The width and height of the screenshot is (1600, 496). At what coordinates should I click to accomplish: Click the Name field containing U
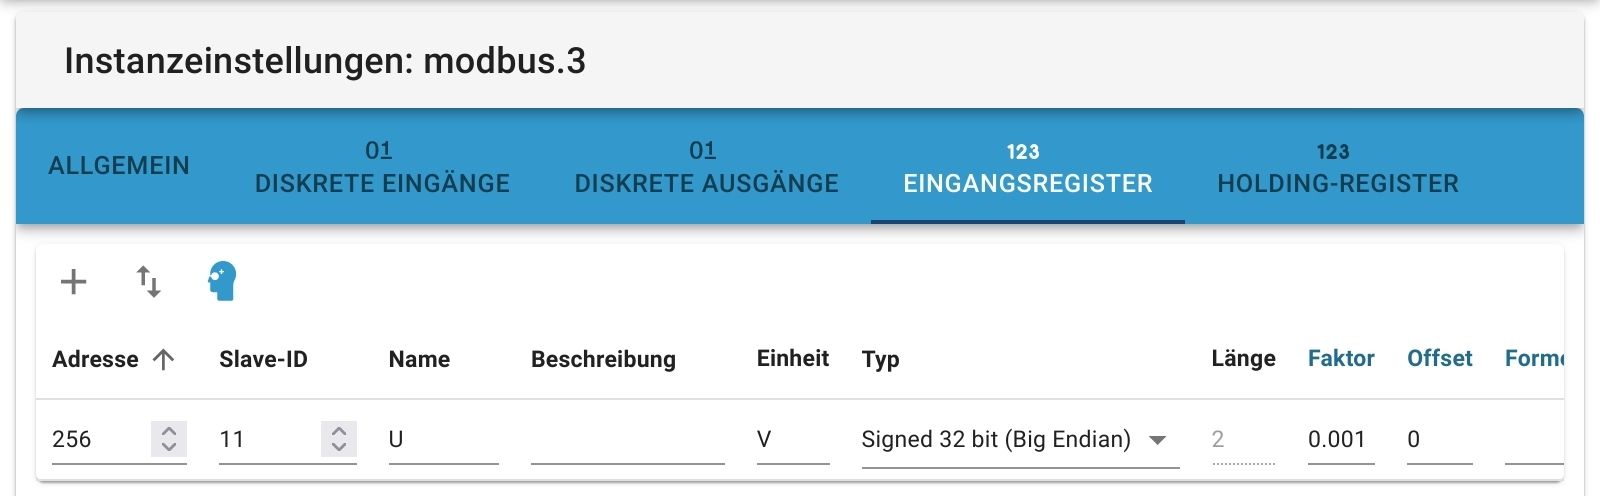[442, 440]
